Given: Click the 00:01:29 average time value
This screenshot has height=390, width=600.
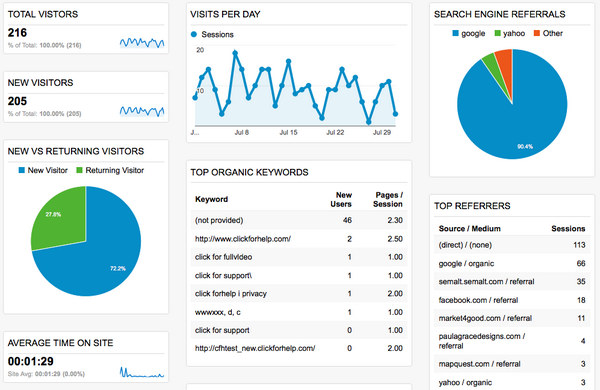Looking at the screenshot, I should click(x=31, y=361).
